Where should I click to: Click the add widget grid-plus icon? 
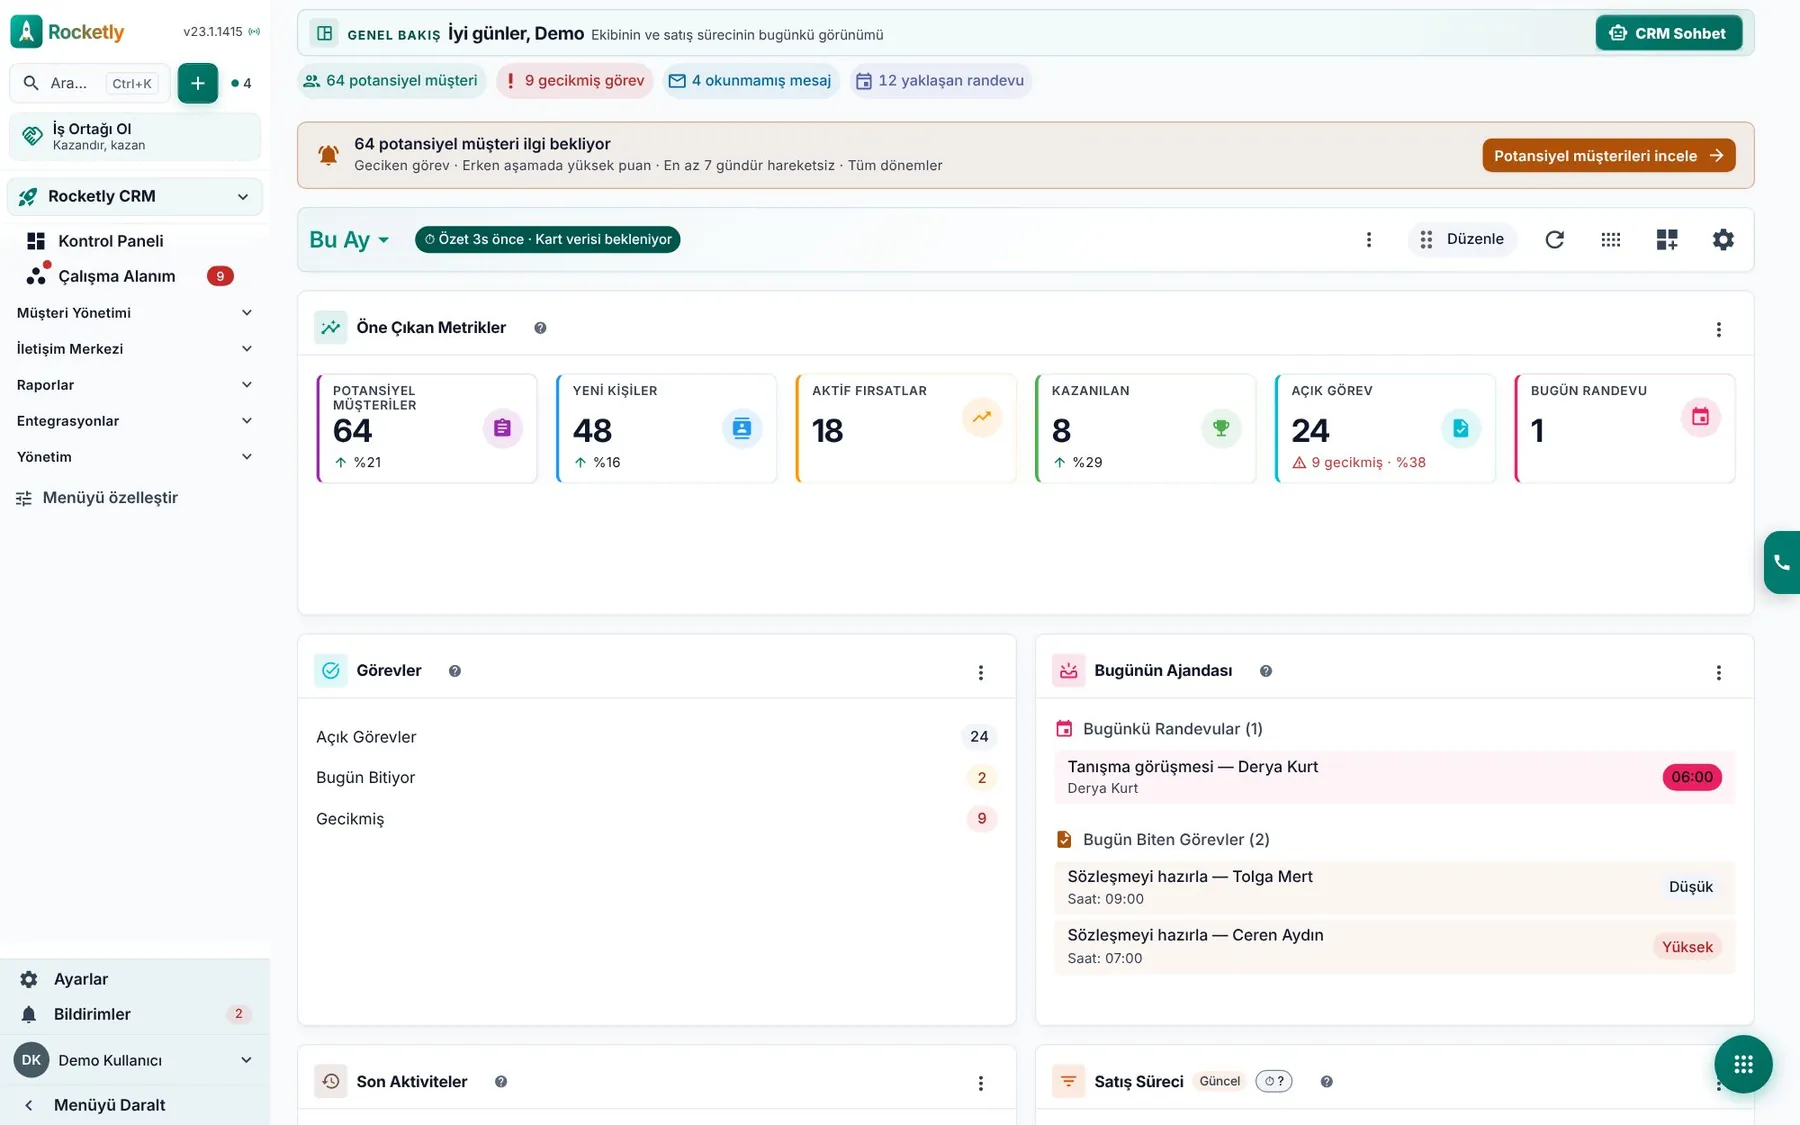pos(1666,239)
